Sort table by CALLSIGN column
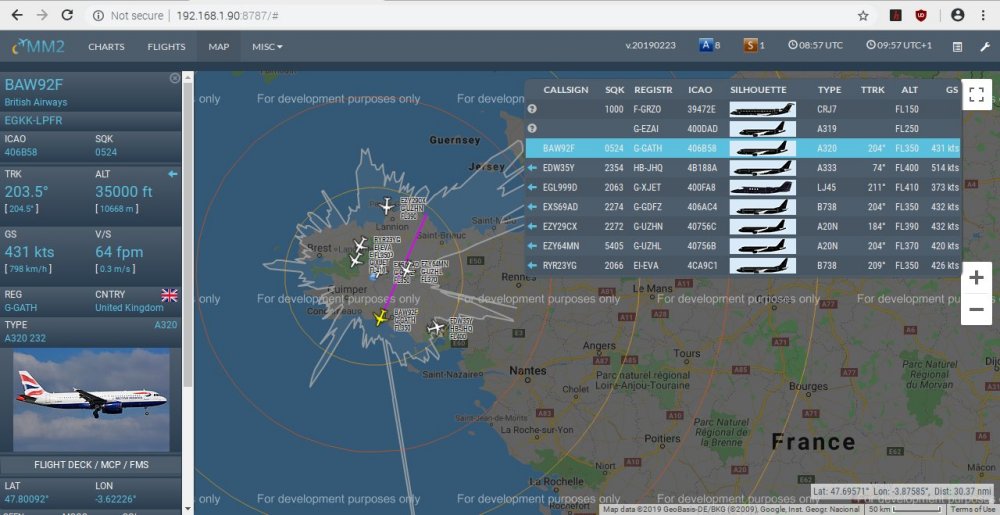This screenshot has height=515, width=1000. coord(566,90)
